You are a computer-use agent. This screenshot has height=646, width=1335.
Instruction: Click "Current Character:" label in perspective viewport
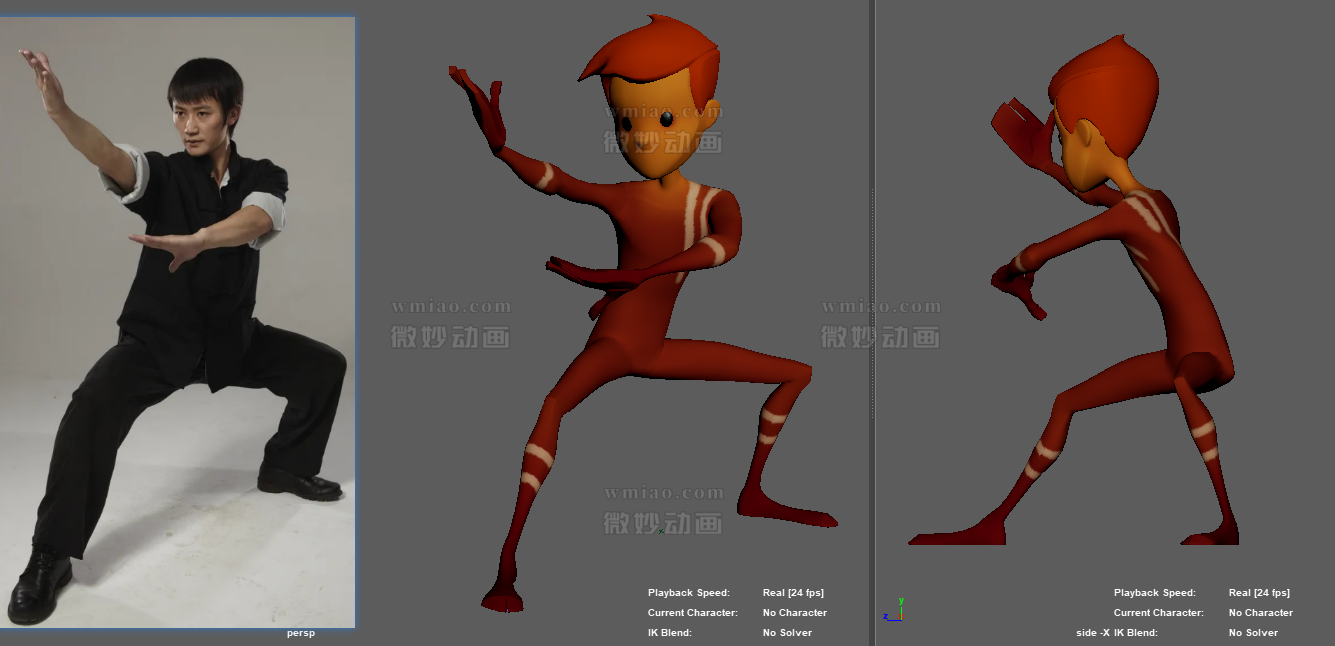coord(692,613)
